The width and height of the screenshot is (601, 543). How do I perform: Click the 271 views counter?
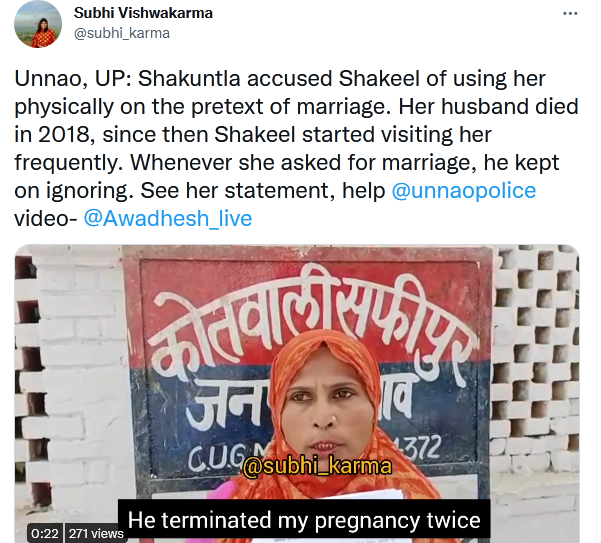[96, 533]
